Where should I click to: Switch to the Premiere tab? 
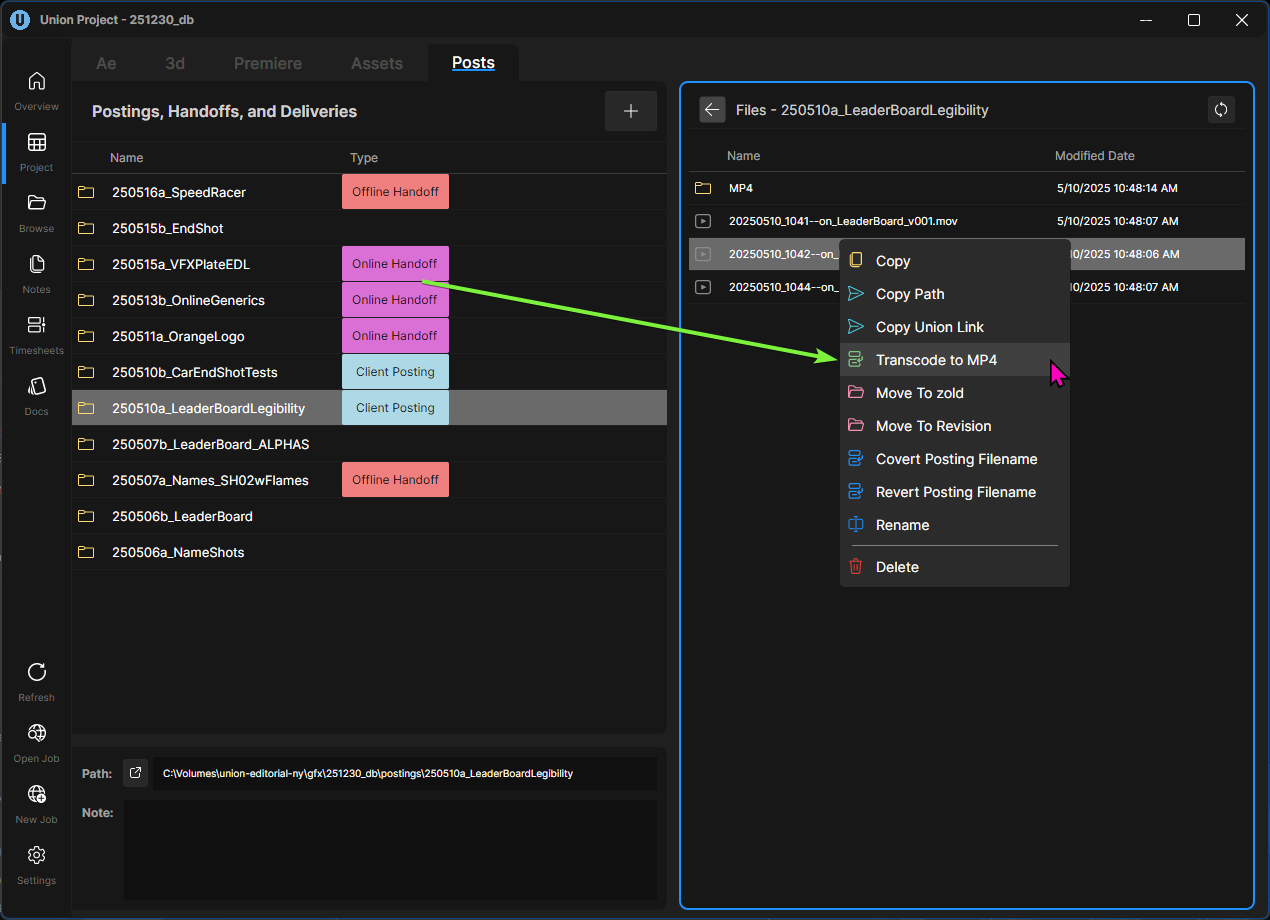tap(268, 63)
